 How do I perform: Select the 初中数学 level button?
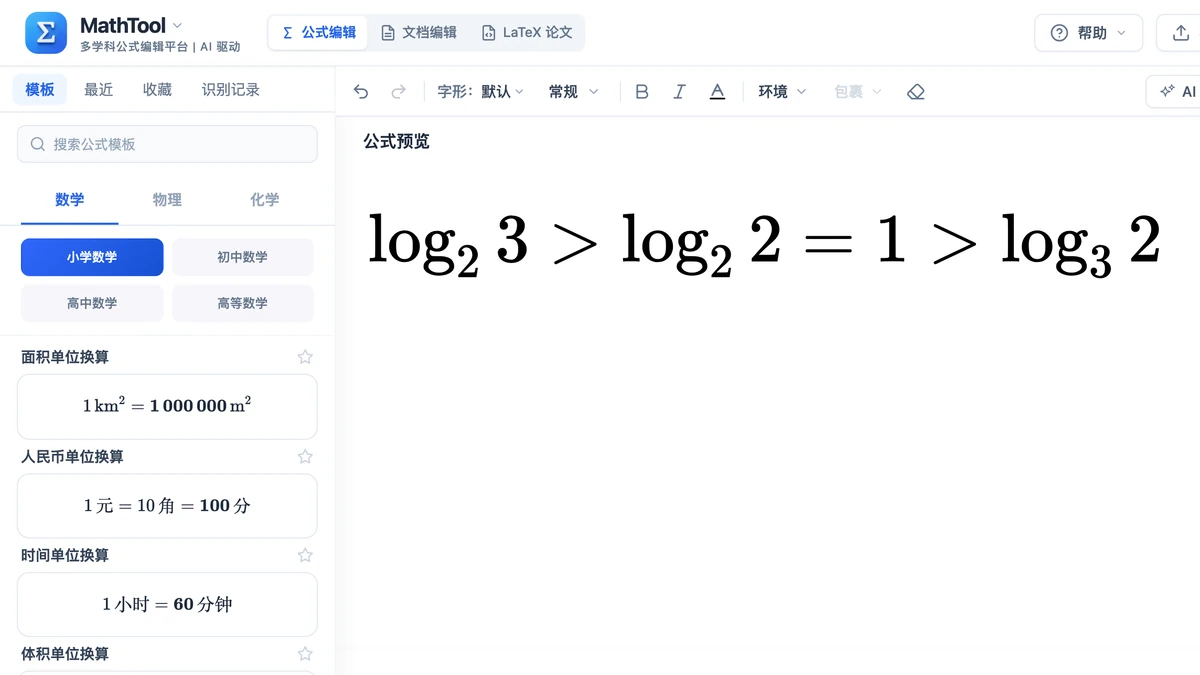[243, 257]
